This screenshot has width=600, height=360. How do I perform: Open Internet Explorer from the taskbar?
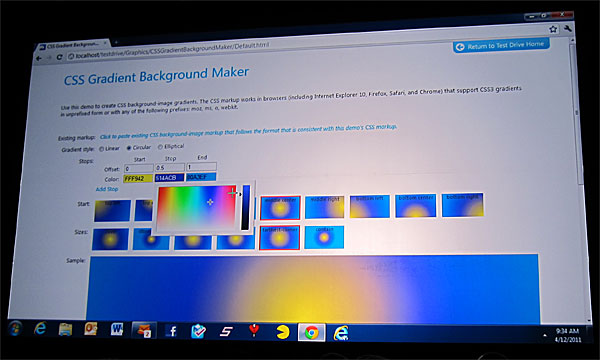(x=40, y=329)
